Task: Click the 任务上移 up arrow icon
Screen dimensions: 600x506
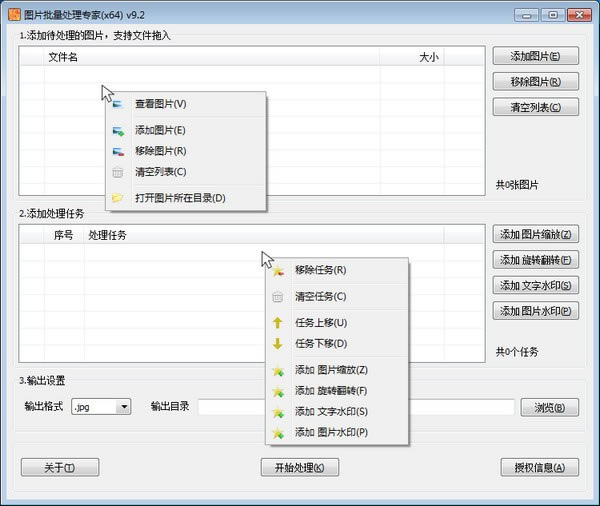Action: click(277, 323)
